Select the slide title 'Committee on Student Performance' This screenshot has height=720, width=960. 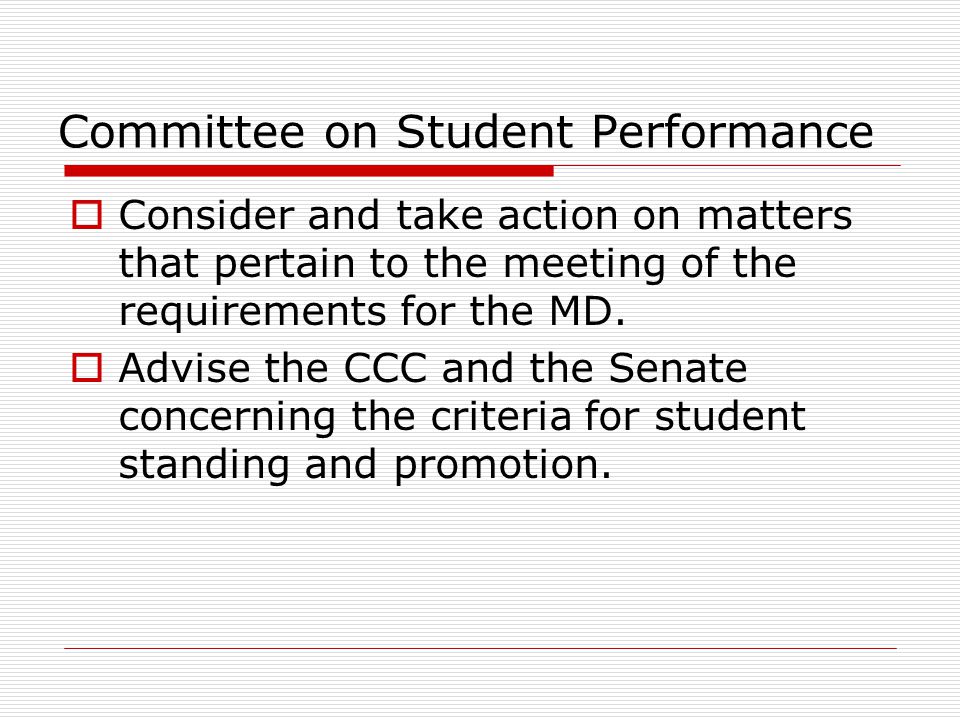pos(466,132)
